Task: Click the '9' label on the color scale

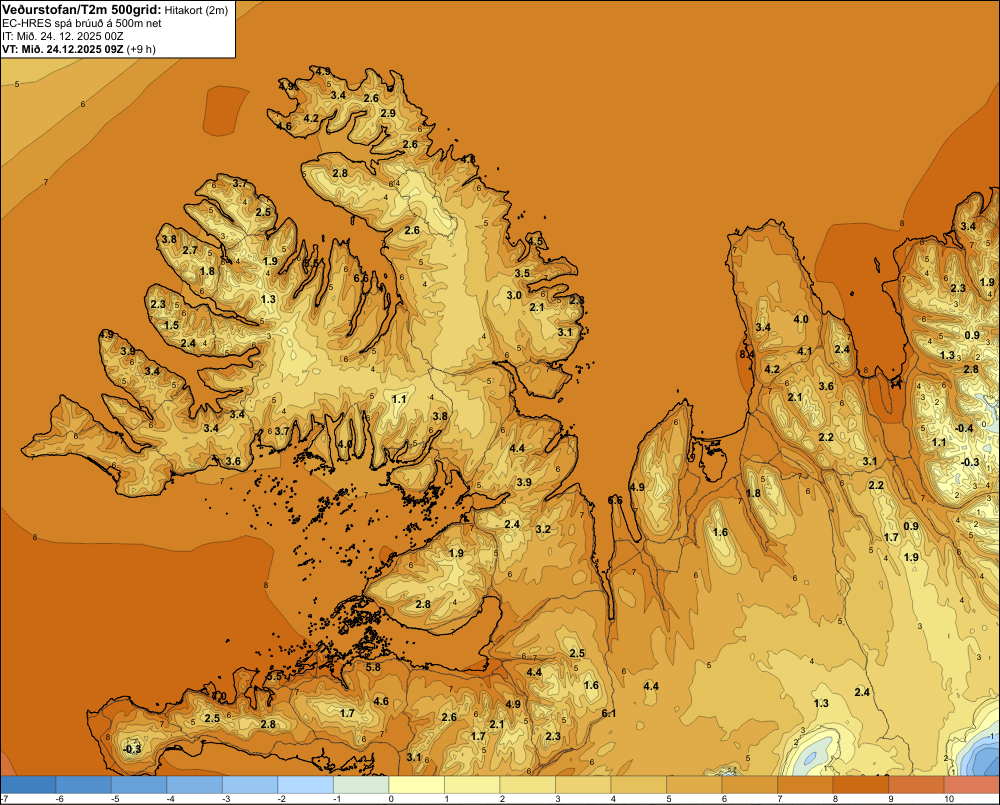Action: 891,799
